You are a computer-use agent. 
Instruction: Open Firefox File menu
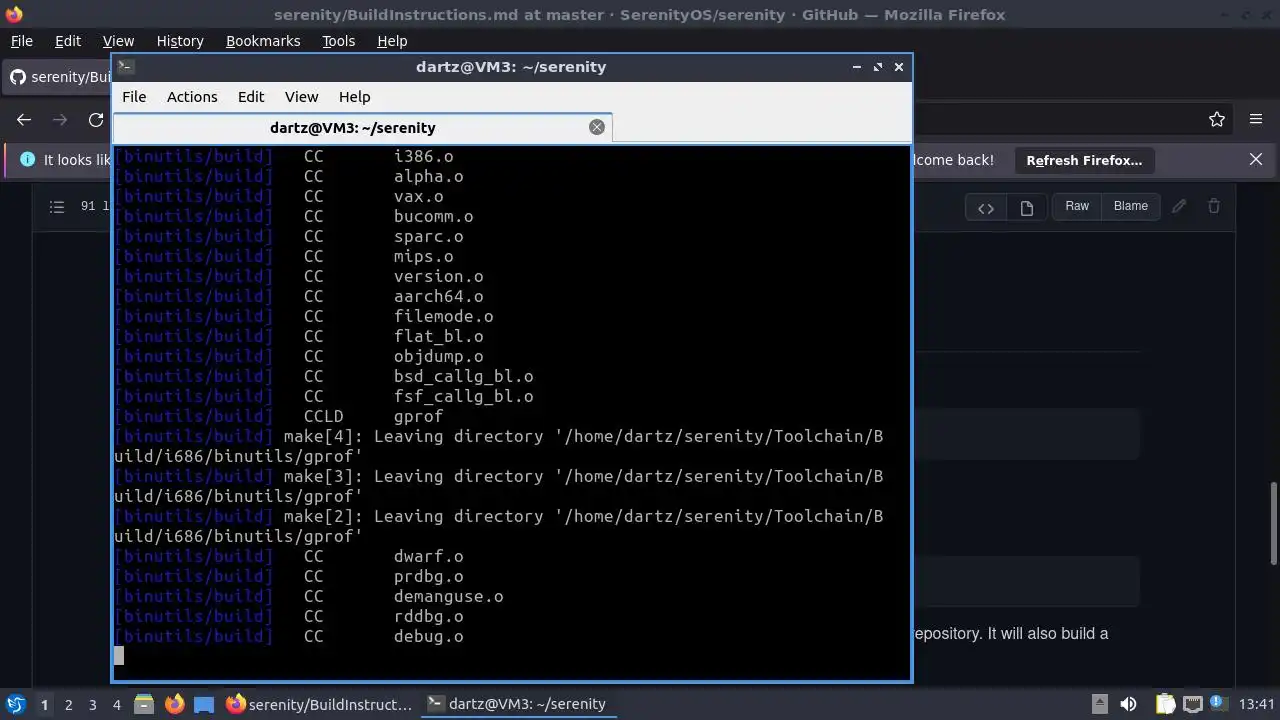[x=21, y=41]
